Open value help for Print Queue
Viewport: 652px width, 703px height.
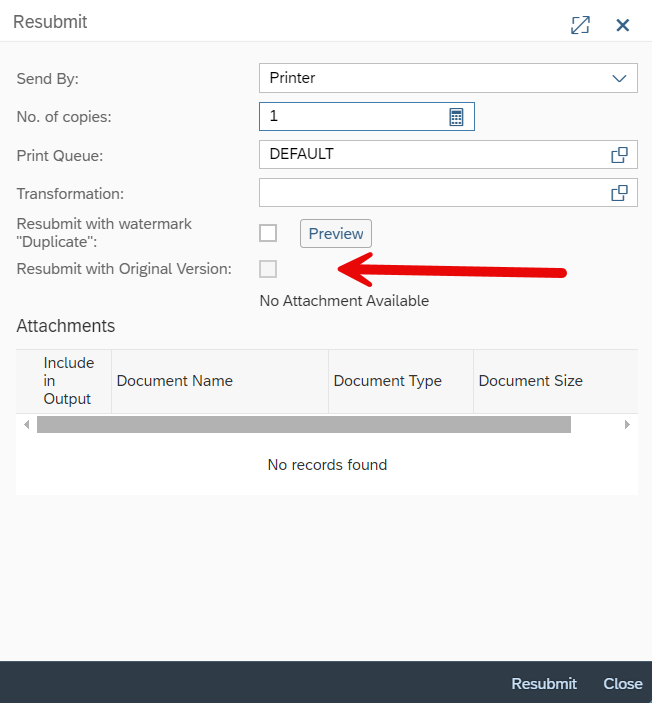pyautogui.click(x=619, y=155)
